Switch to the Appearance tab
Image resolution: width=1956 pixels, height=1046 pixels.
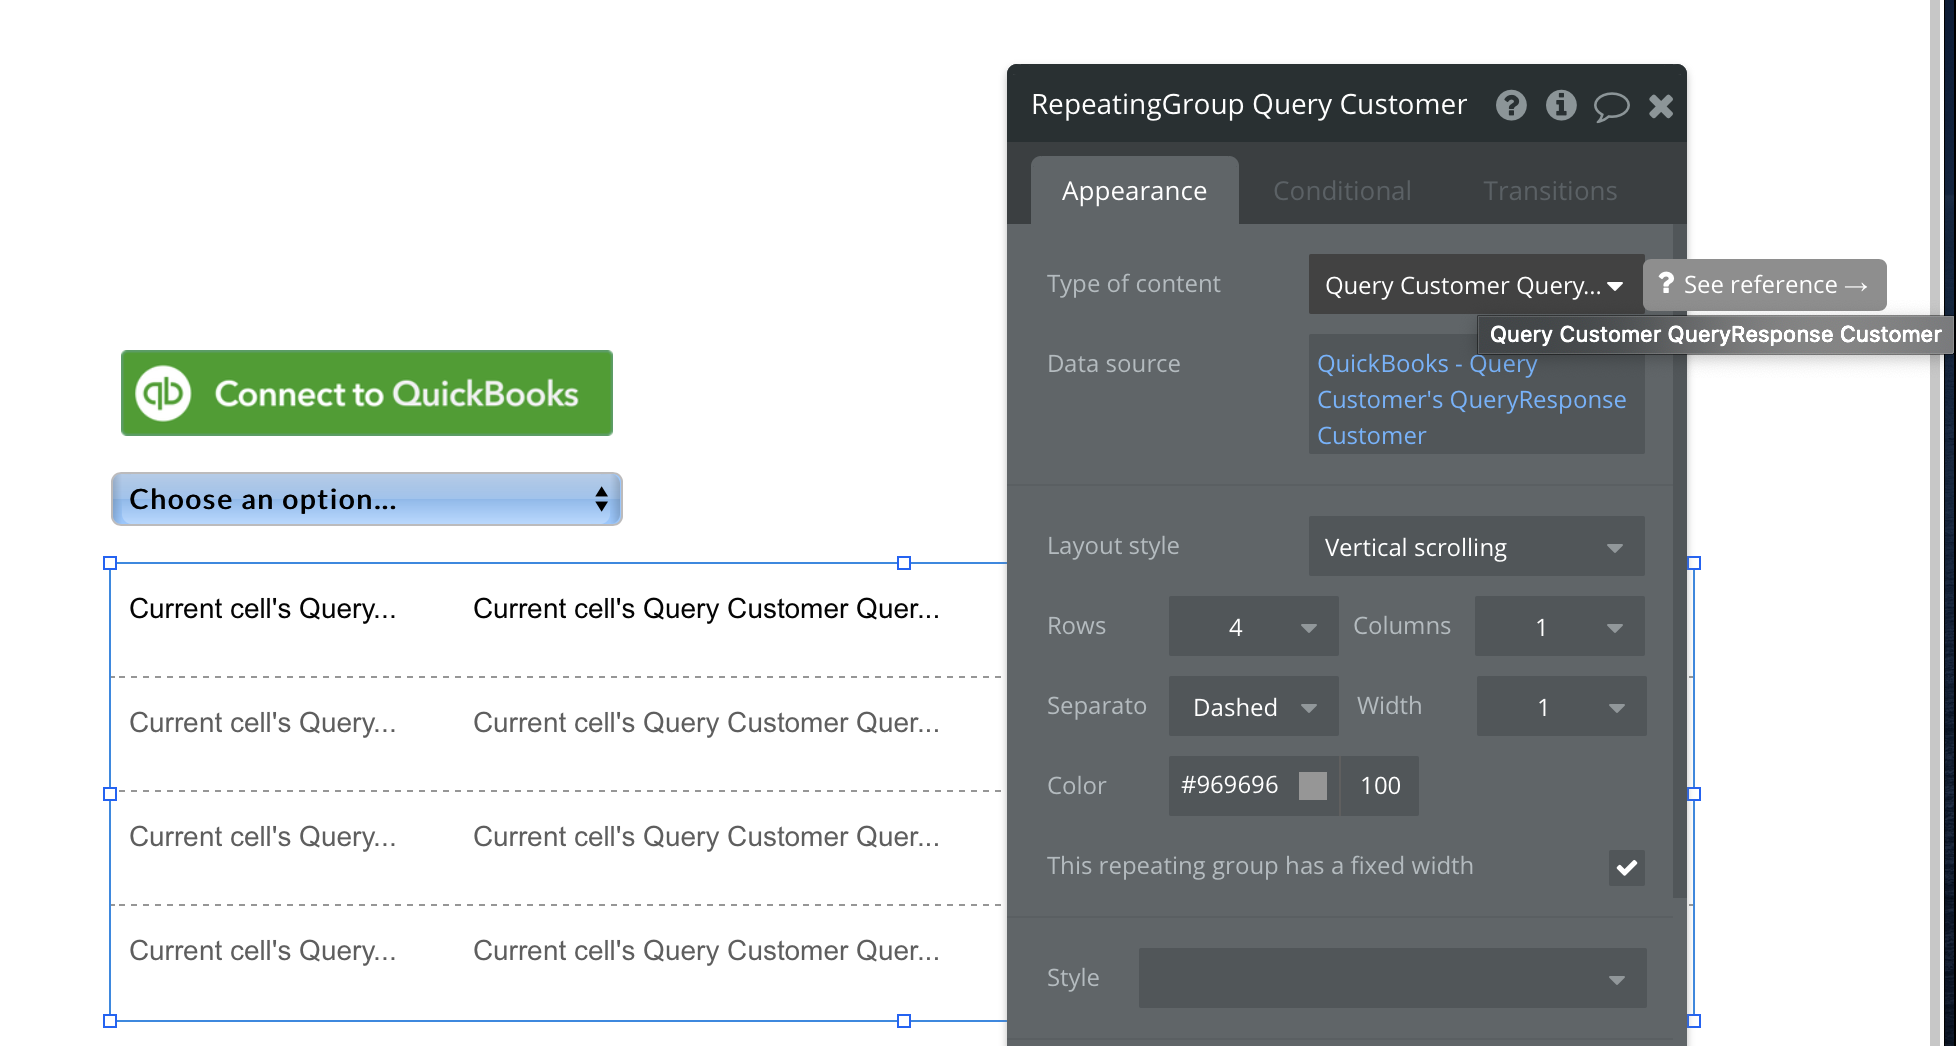click(x=1134, y=190)
